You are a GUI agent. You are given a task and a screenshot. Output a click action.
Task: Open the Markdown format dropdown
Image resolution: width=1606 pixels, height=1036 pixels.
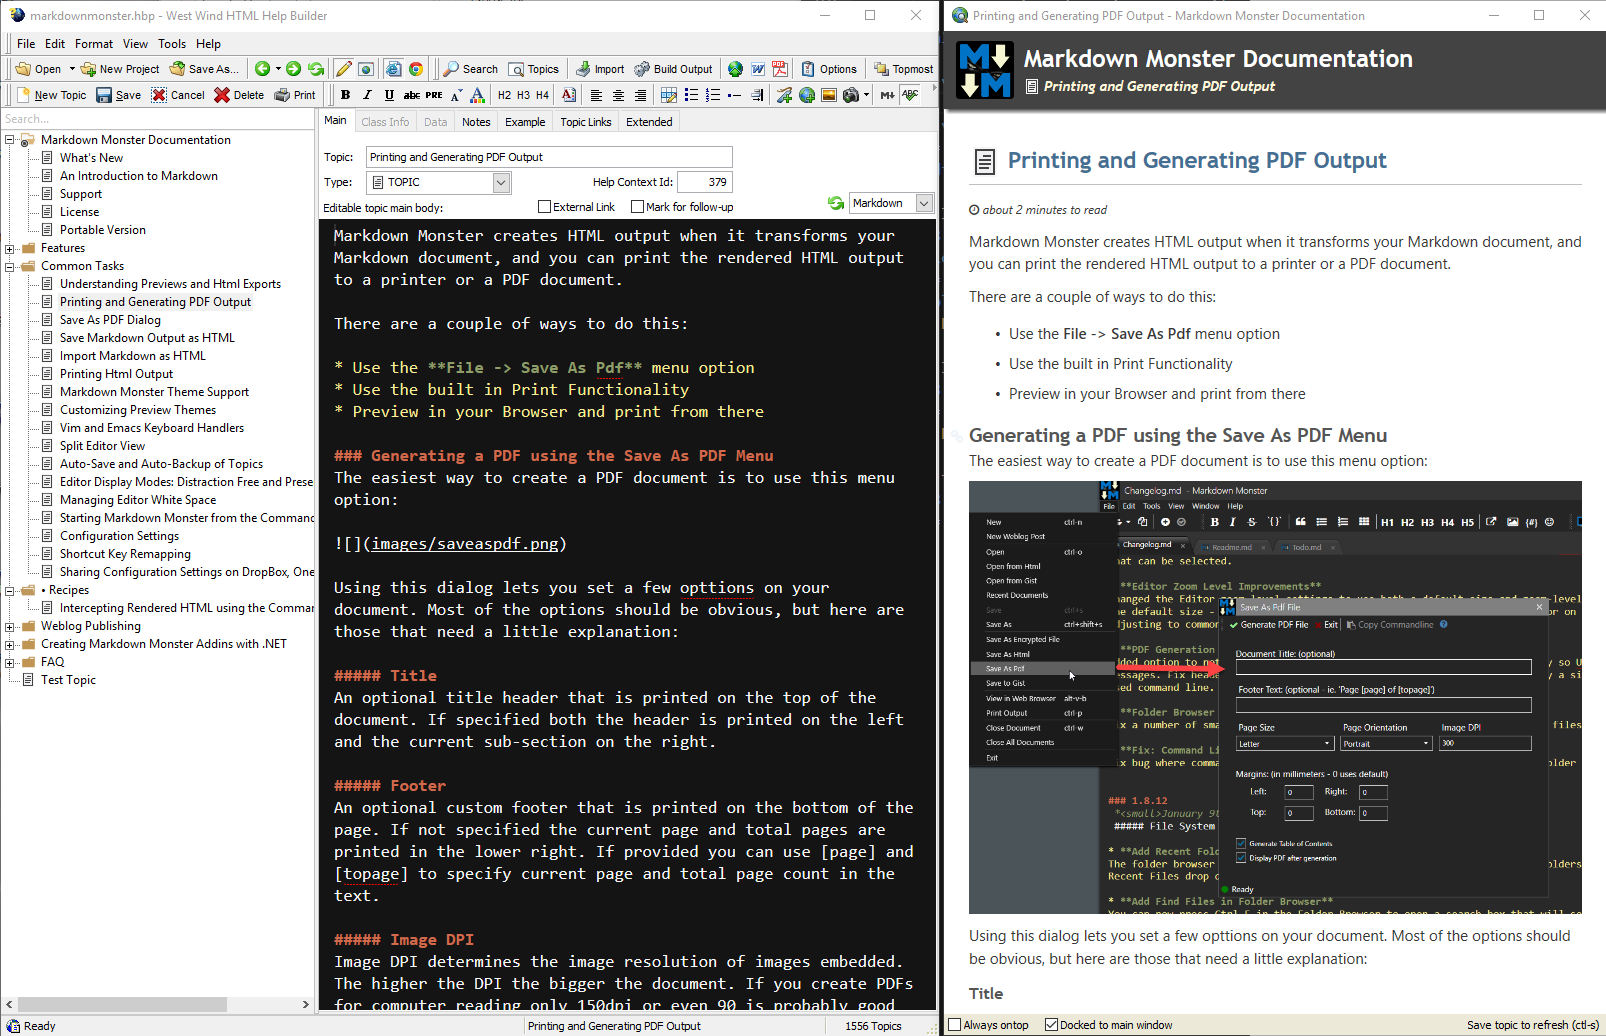tap(924, 203)
